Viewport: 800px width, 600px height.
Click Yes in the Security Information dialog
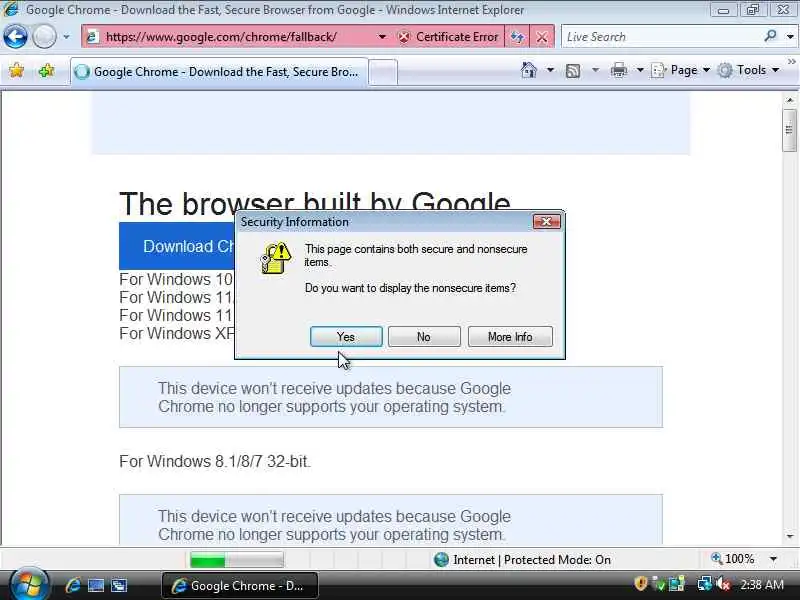coord(346,337)
